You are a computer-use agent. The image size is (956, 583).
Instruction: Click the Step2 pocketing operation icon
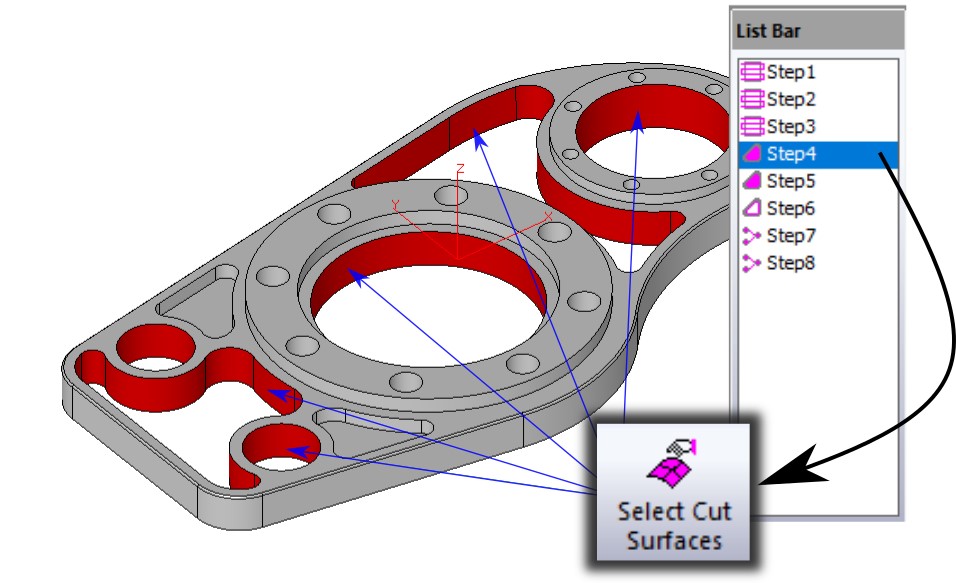tap(752, 99)
